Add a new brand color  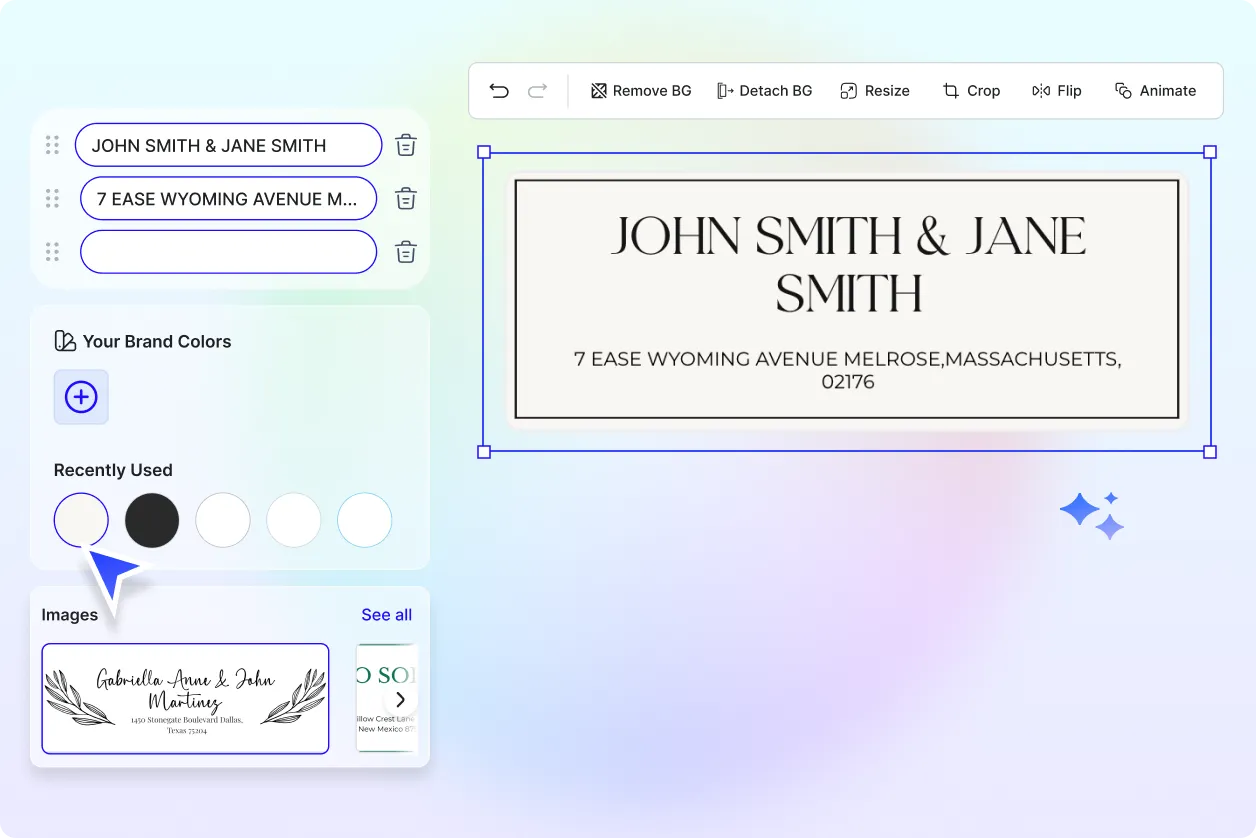[x=81, y=397]
